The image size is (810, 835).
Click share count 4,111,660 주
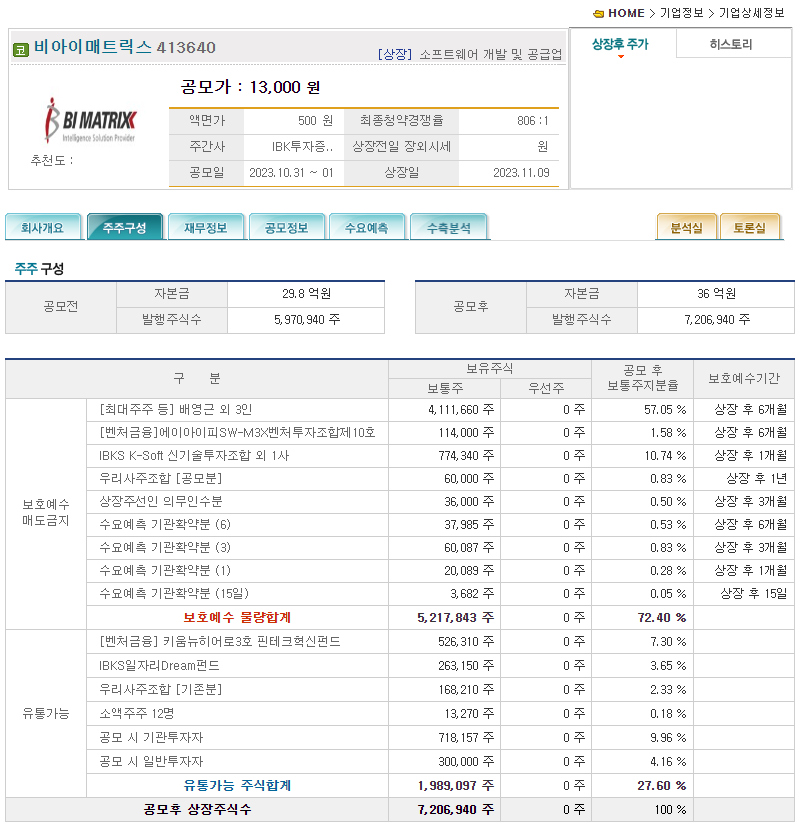(461, 410)
